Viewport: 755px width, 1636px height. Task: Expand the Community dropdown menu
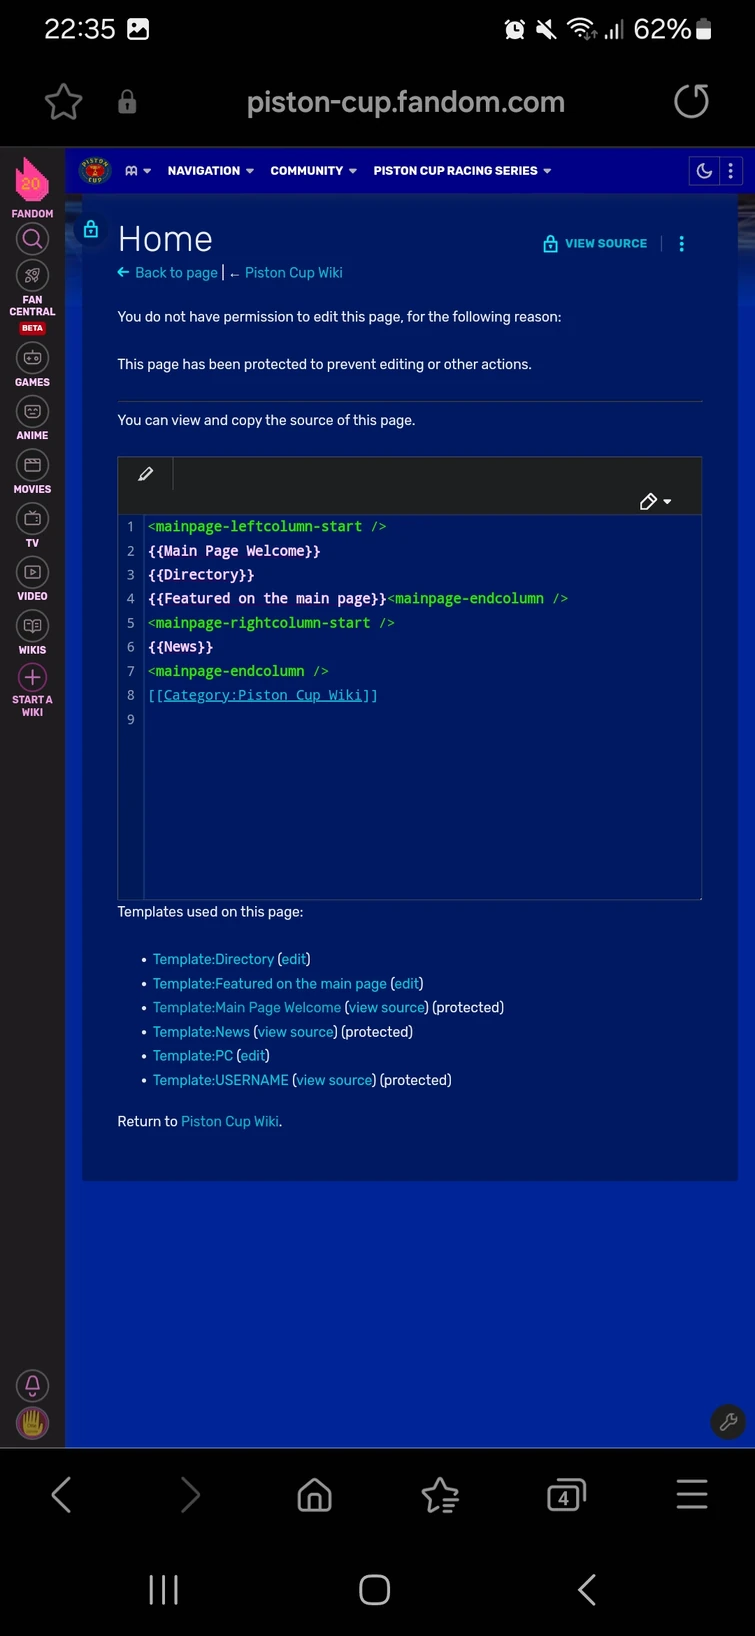pos(313,171)
